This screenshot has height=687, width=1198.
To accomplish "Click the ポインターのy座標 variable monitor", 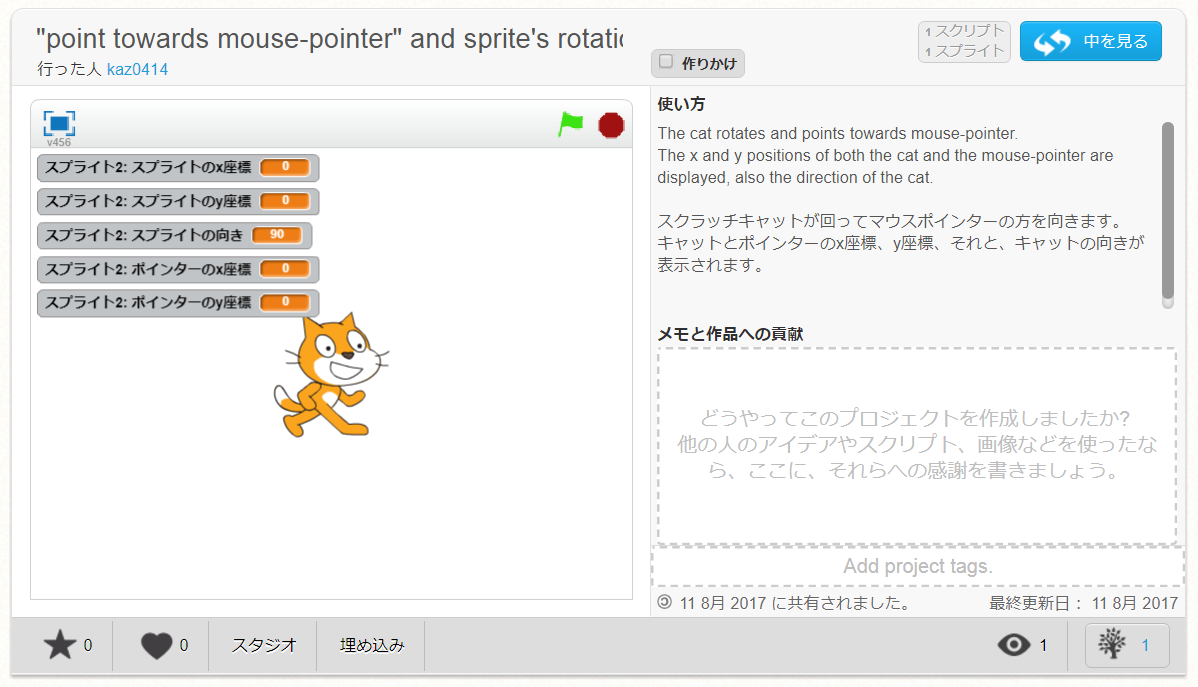I will (x=177, y=303).
